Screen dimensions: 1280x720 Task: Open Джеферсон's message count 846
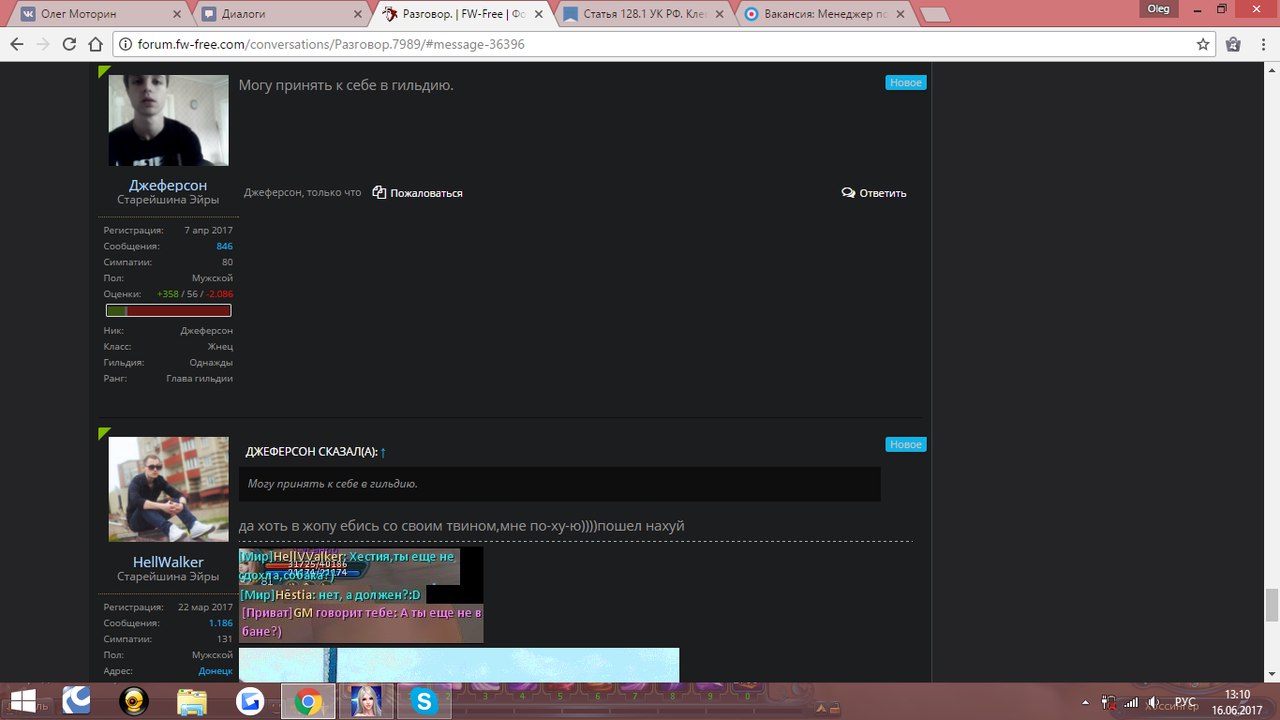click(x=224, y=246)
